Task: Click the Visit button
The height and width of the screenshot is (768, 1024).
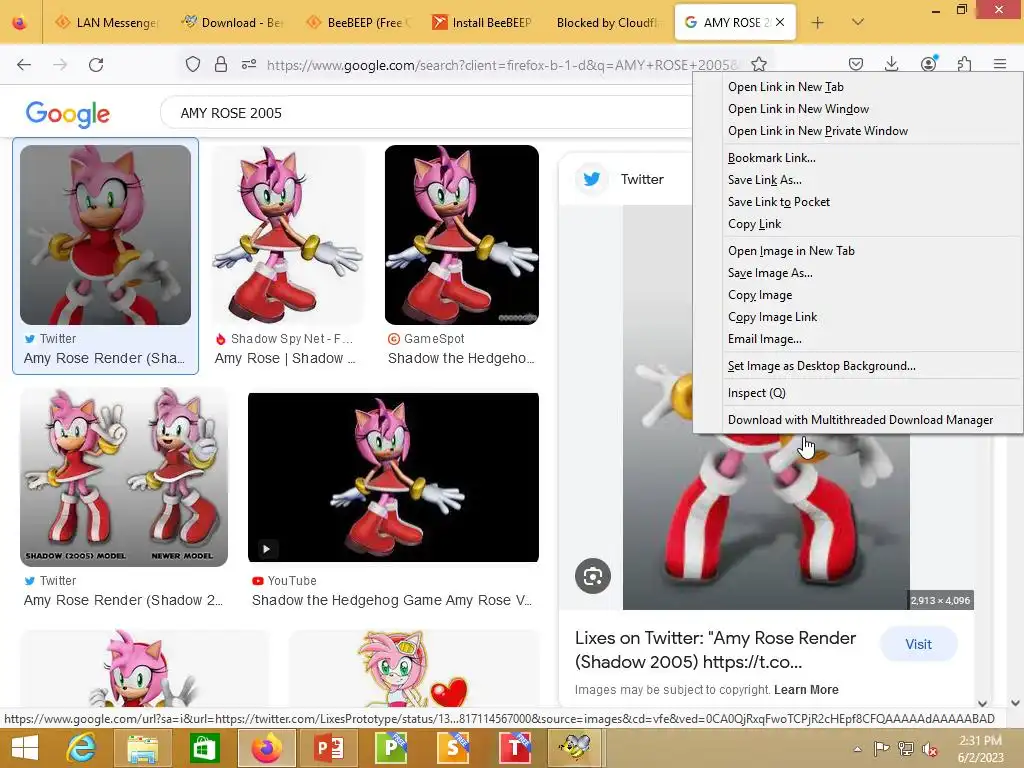Action: pos(918,645)
